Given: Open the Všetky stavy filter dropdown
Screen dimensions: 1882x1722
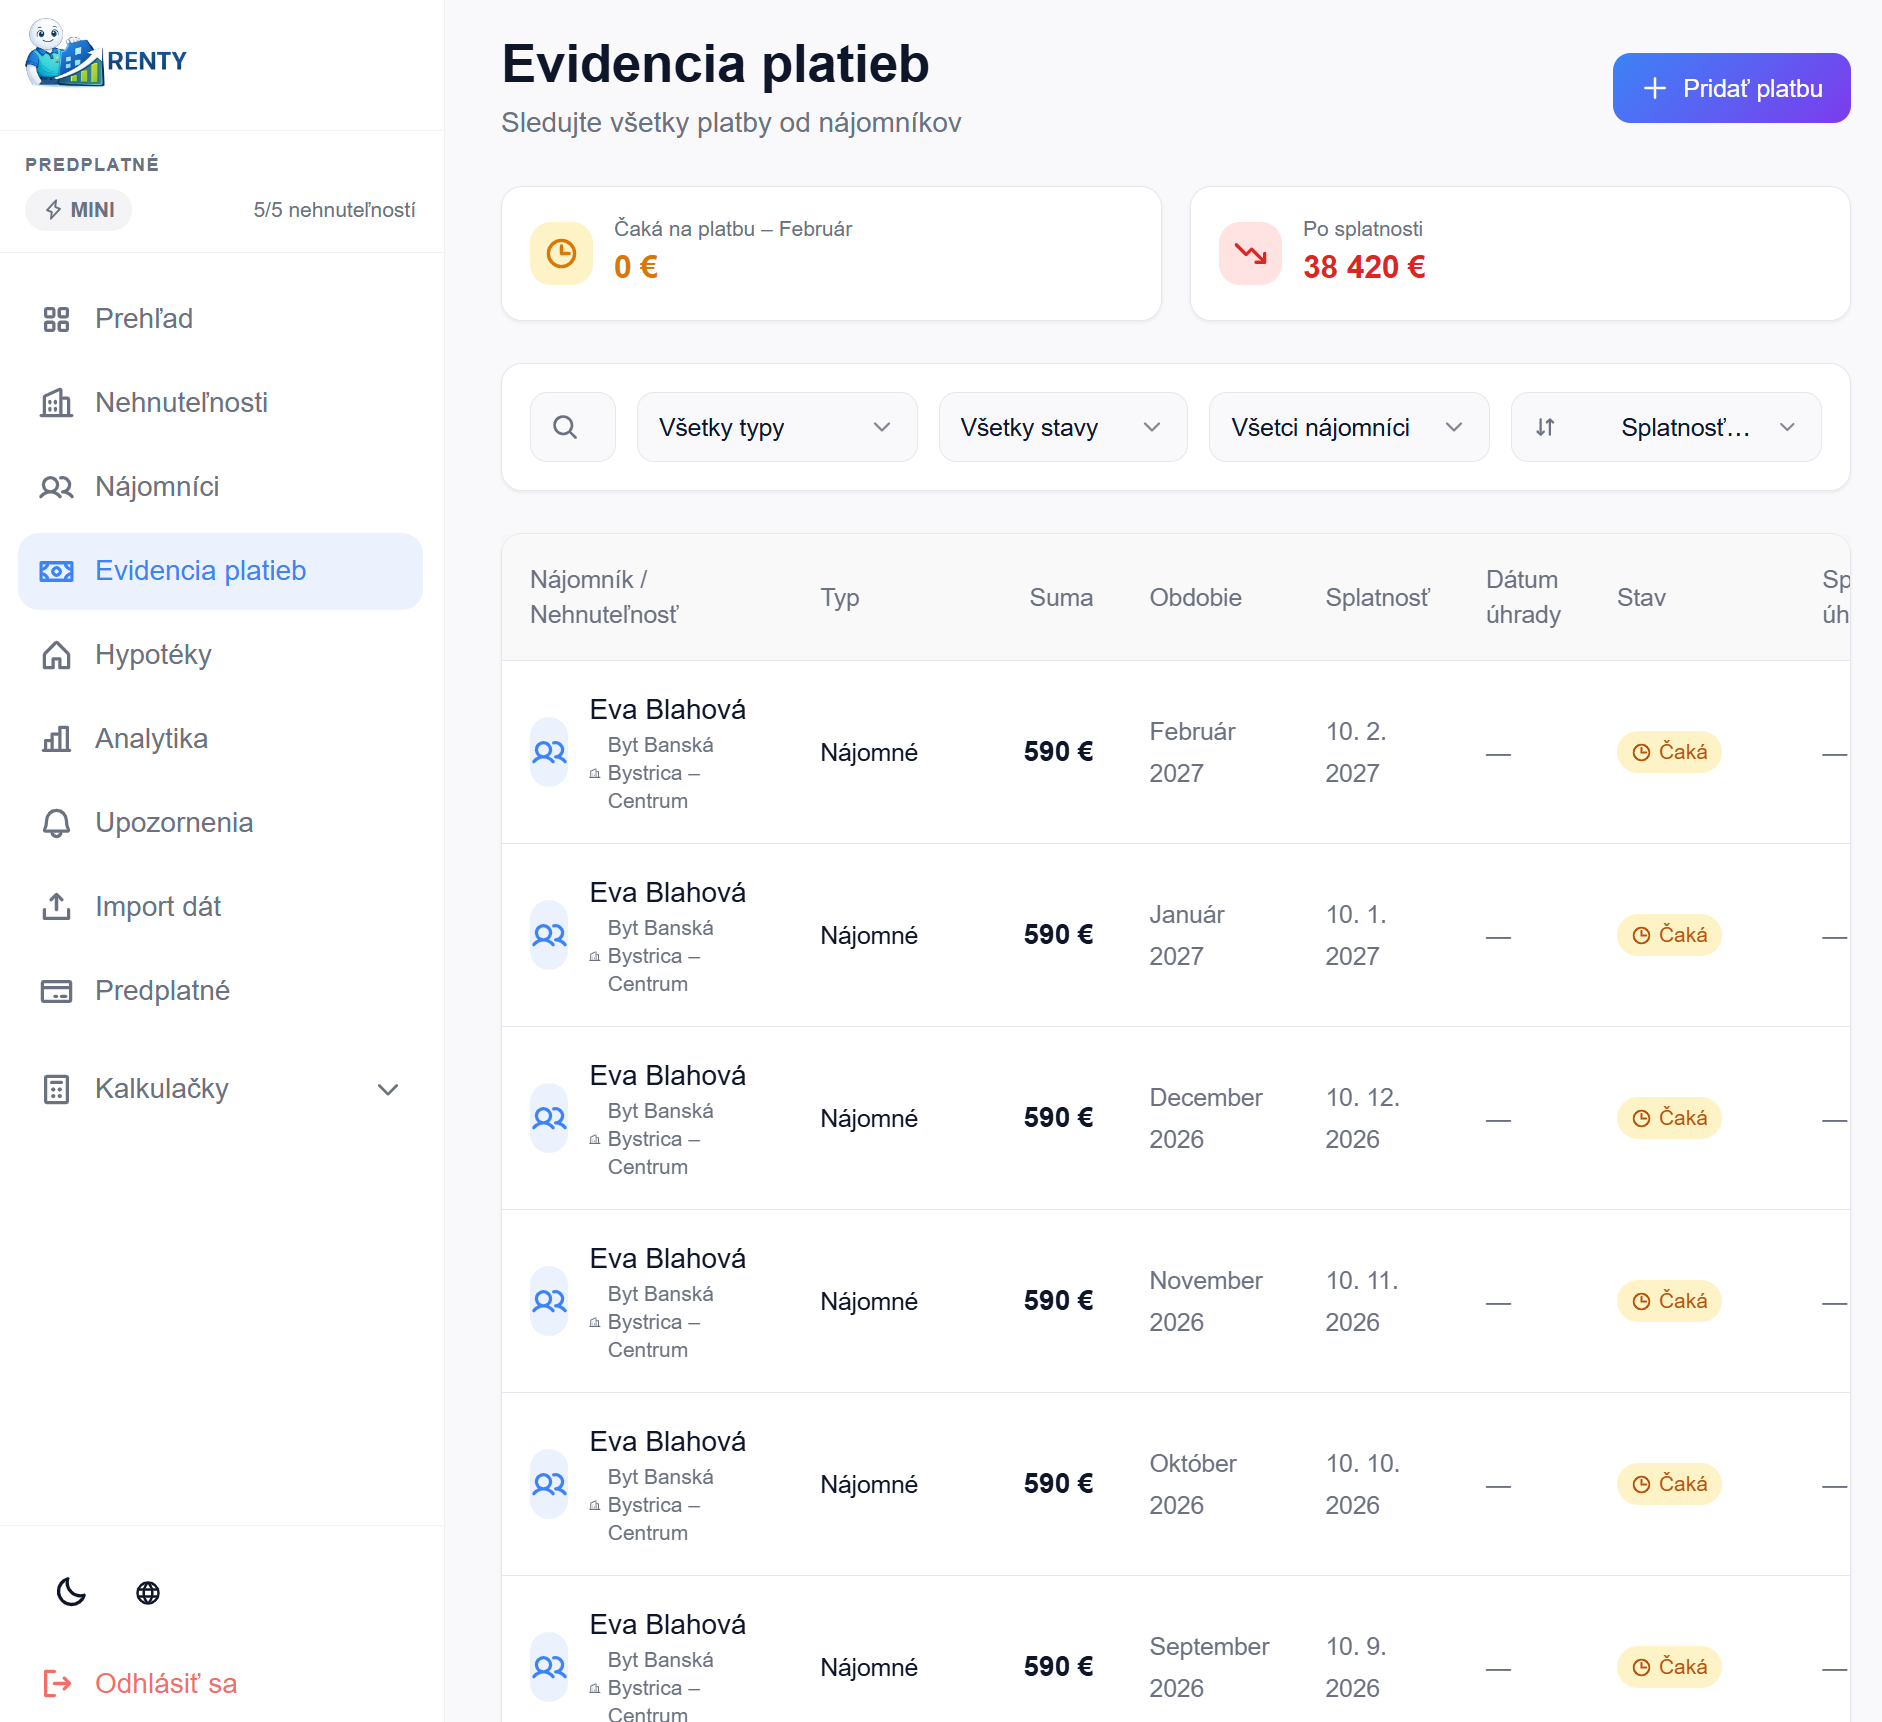Looking at the screenshot, I should tap(1062, 427).
